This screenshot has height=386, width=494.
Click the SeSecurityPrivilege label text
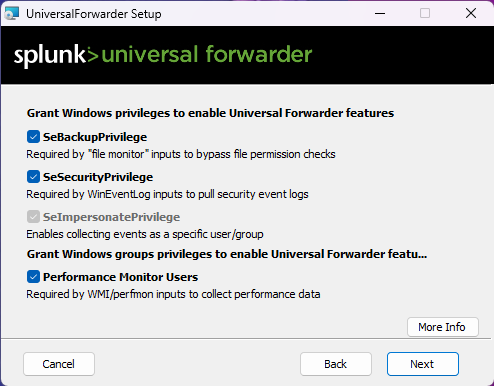click(98, 177)
